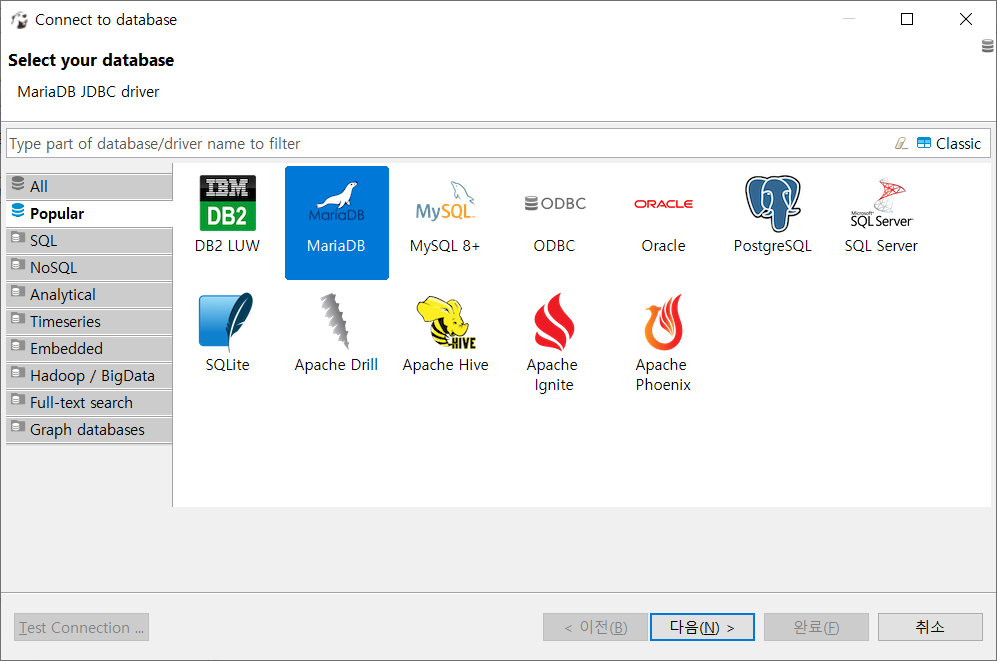Show the Full-text search category
Screen dimensions: 997x661
tap(89, 403)
